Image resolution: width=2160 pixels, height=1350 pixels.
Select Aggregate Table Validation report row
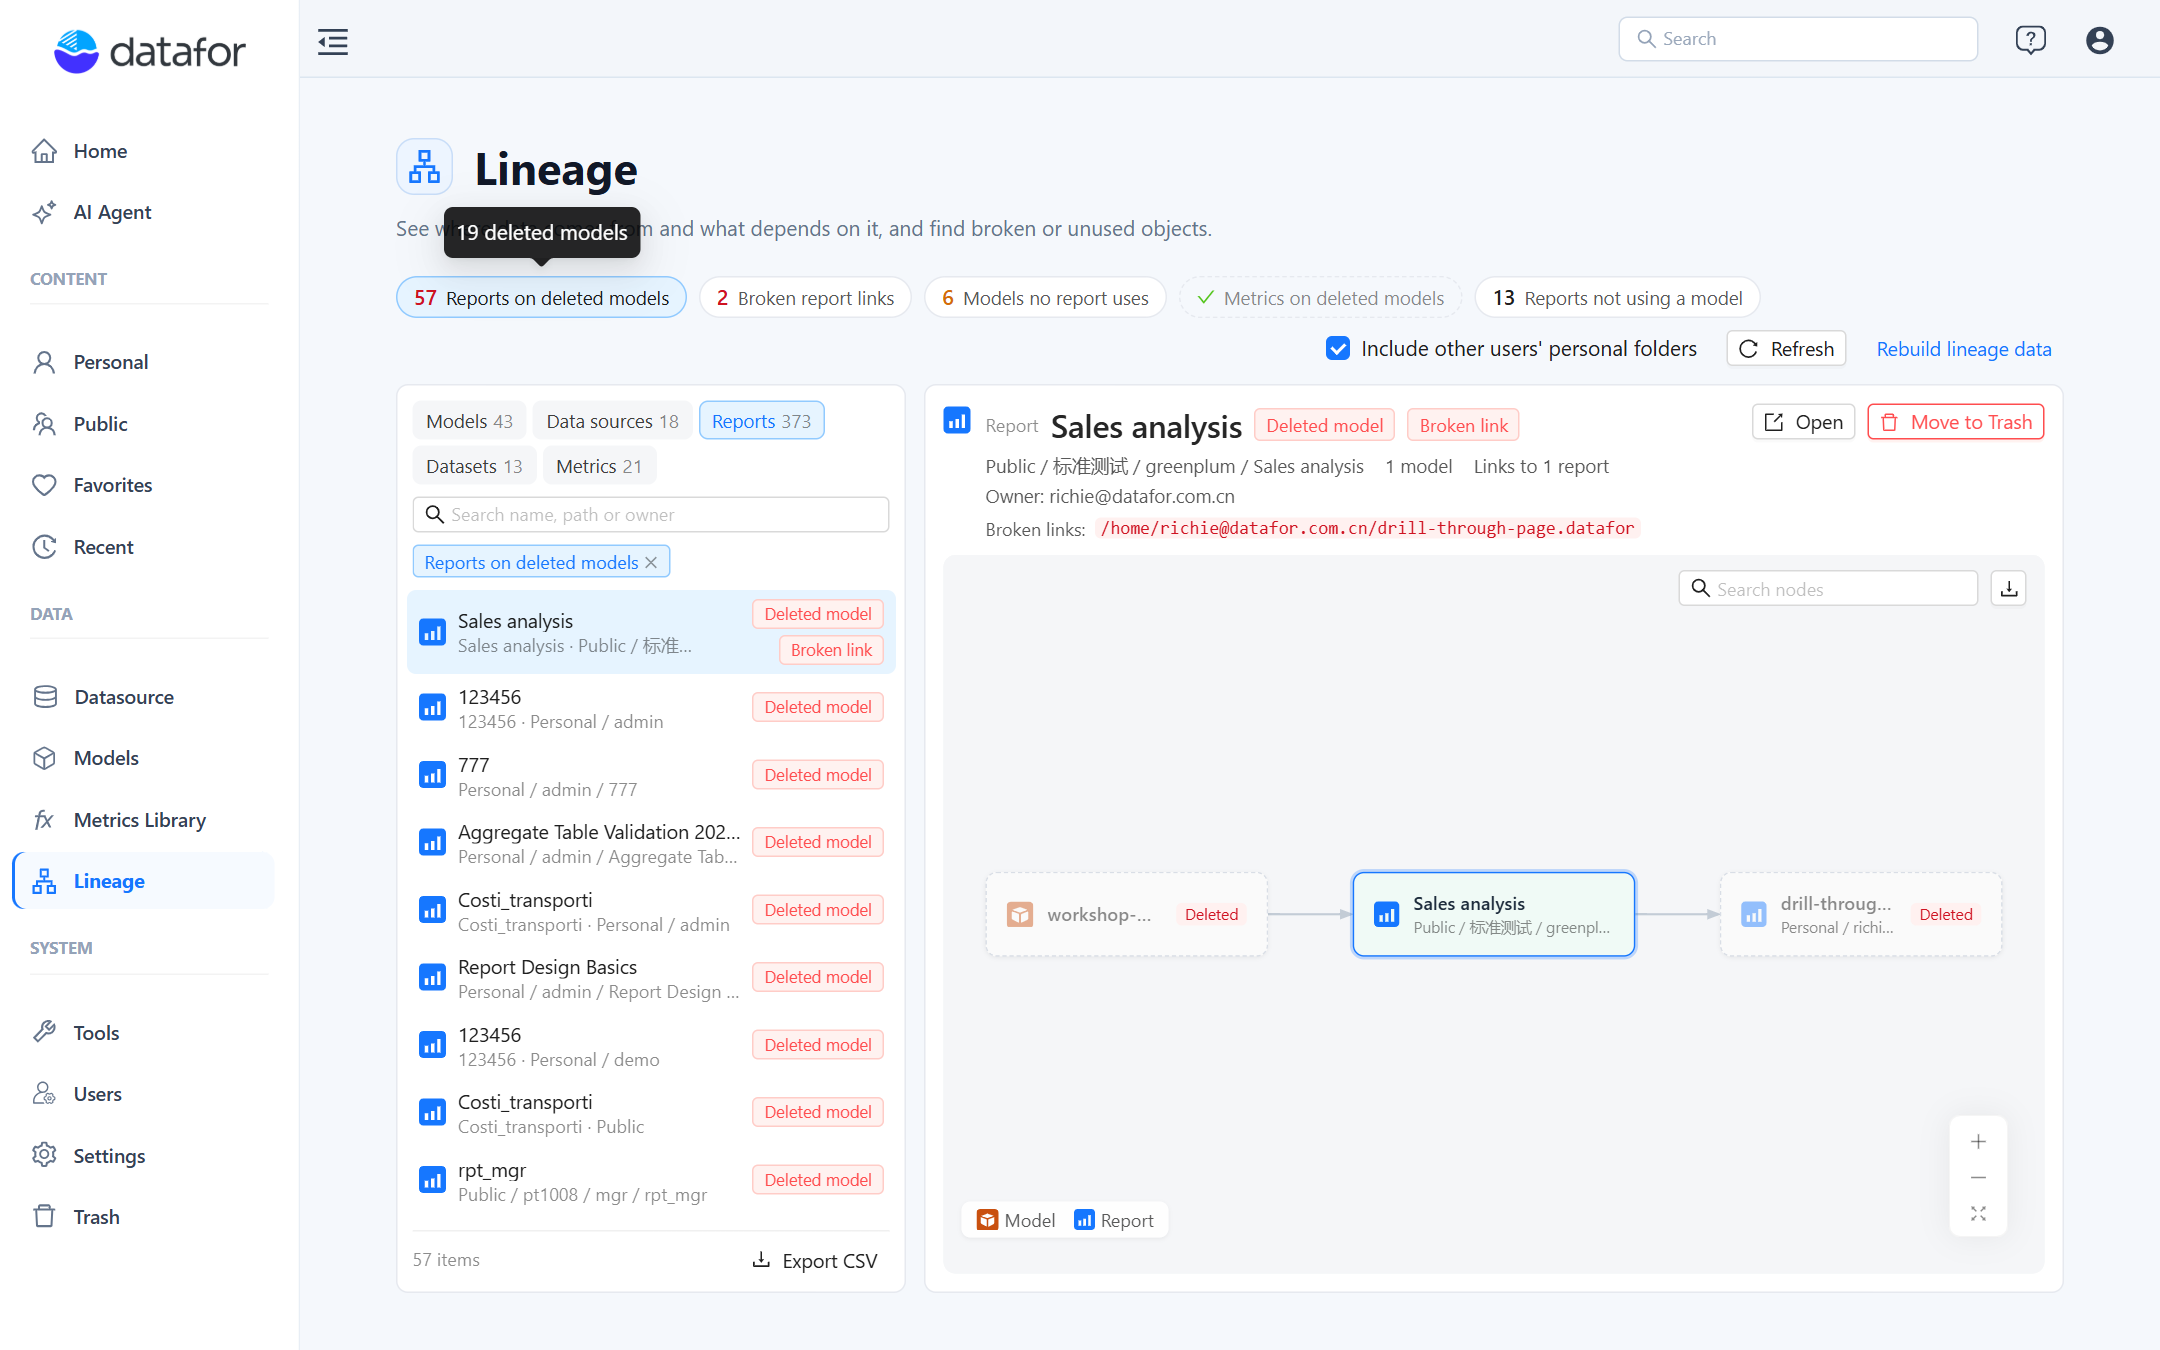pyautogui.click(x=650, y=844)
